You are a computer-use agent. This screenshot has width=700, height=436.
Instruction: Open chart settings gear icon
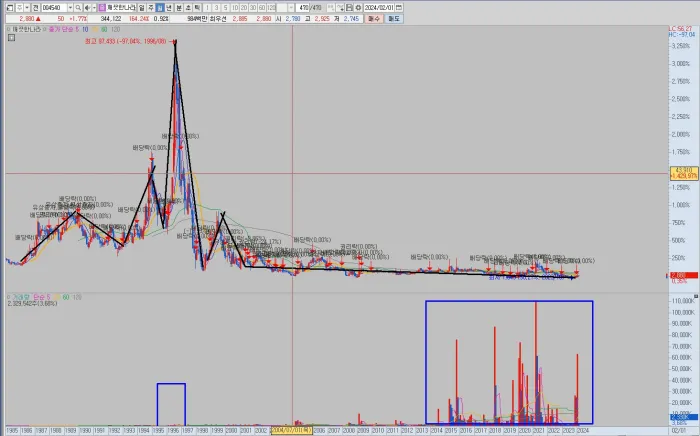(x=358, y=8)
